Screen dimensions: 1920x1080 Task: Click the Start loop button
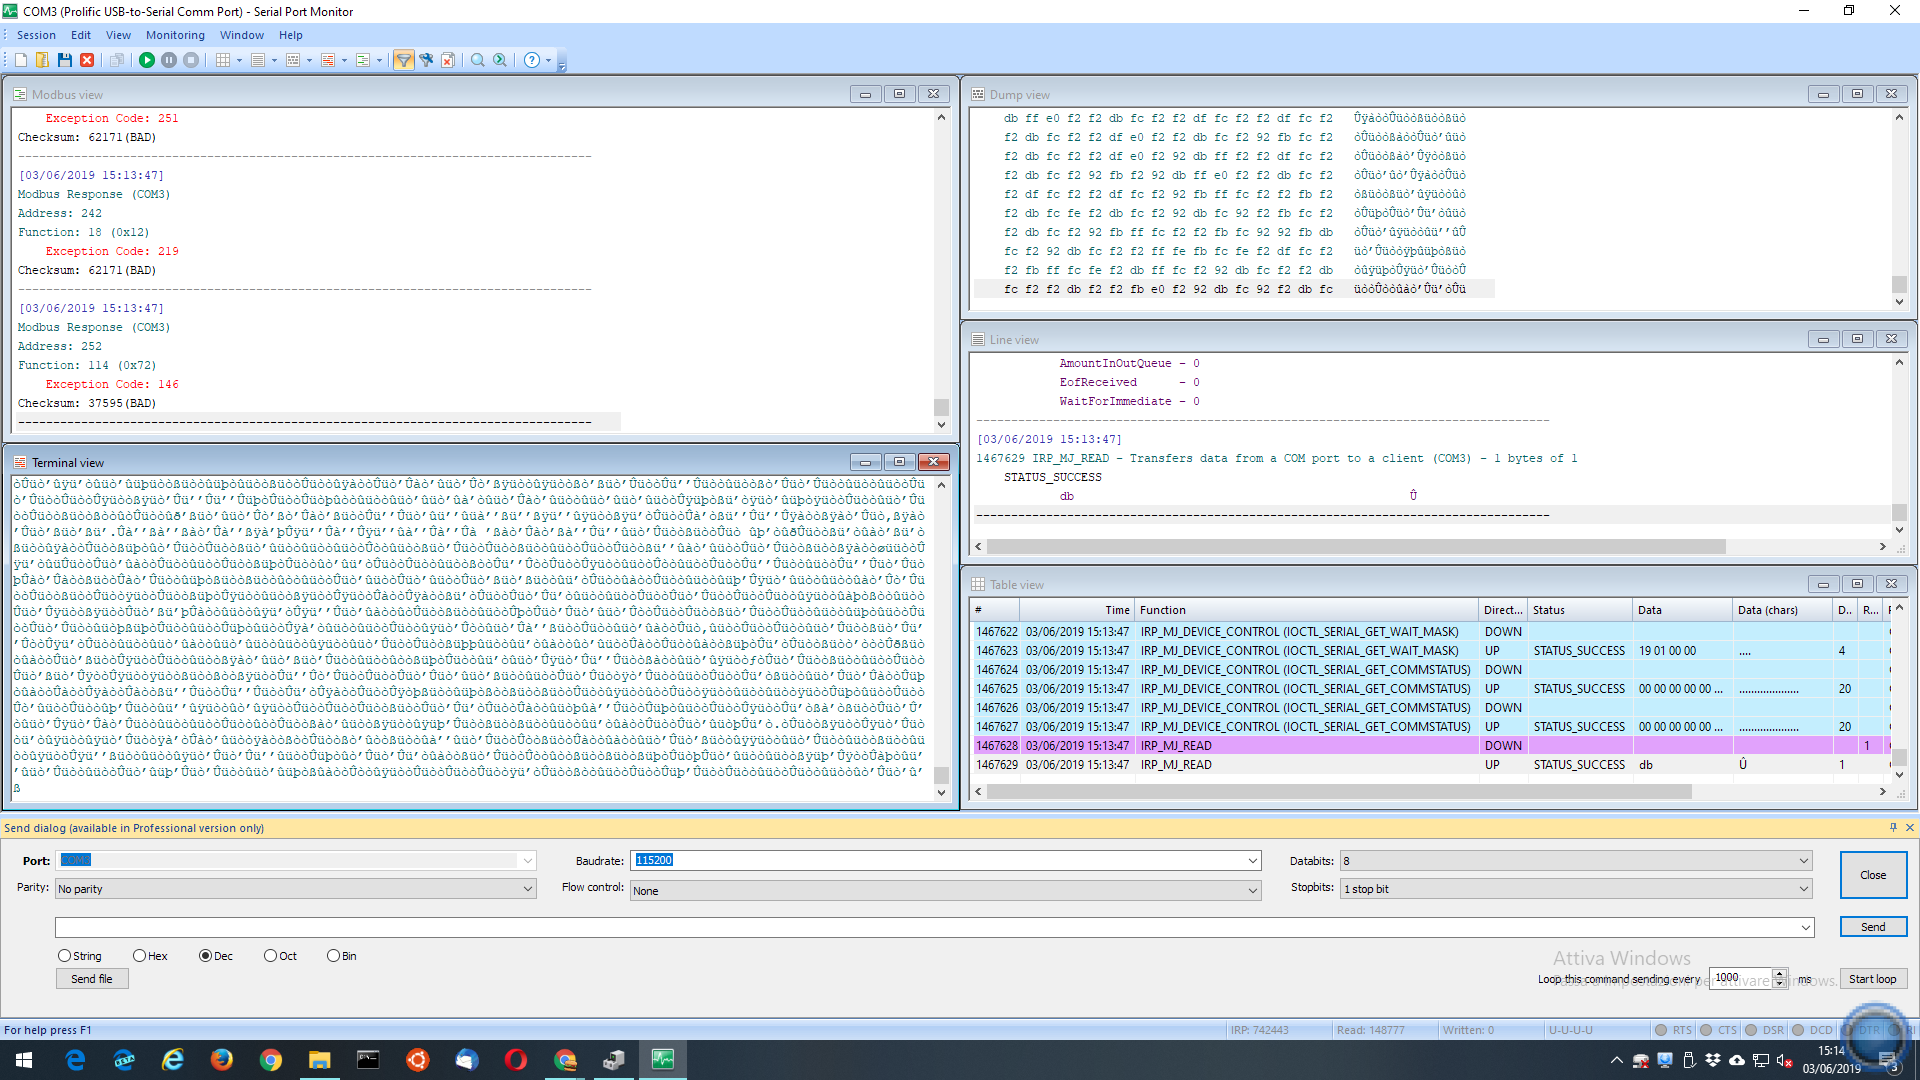1873,977
